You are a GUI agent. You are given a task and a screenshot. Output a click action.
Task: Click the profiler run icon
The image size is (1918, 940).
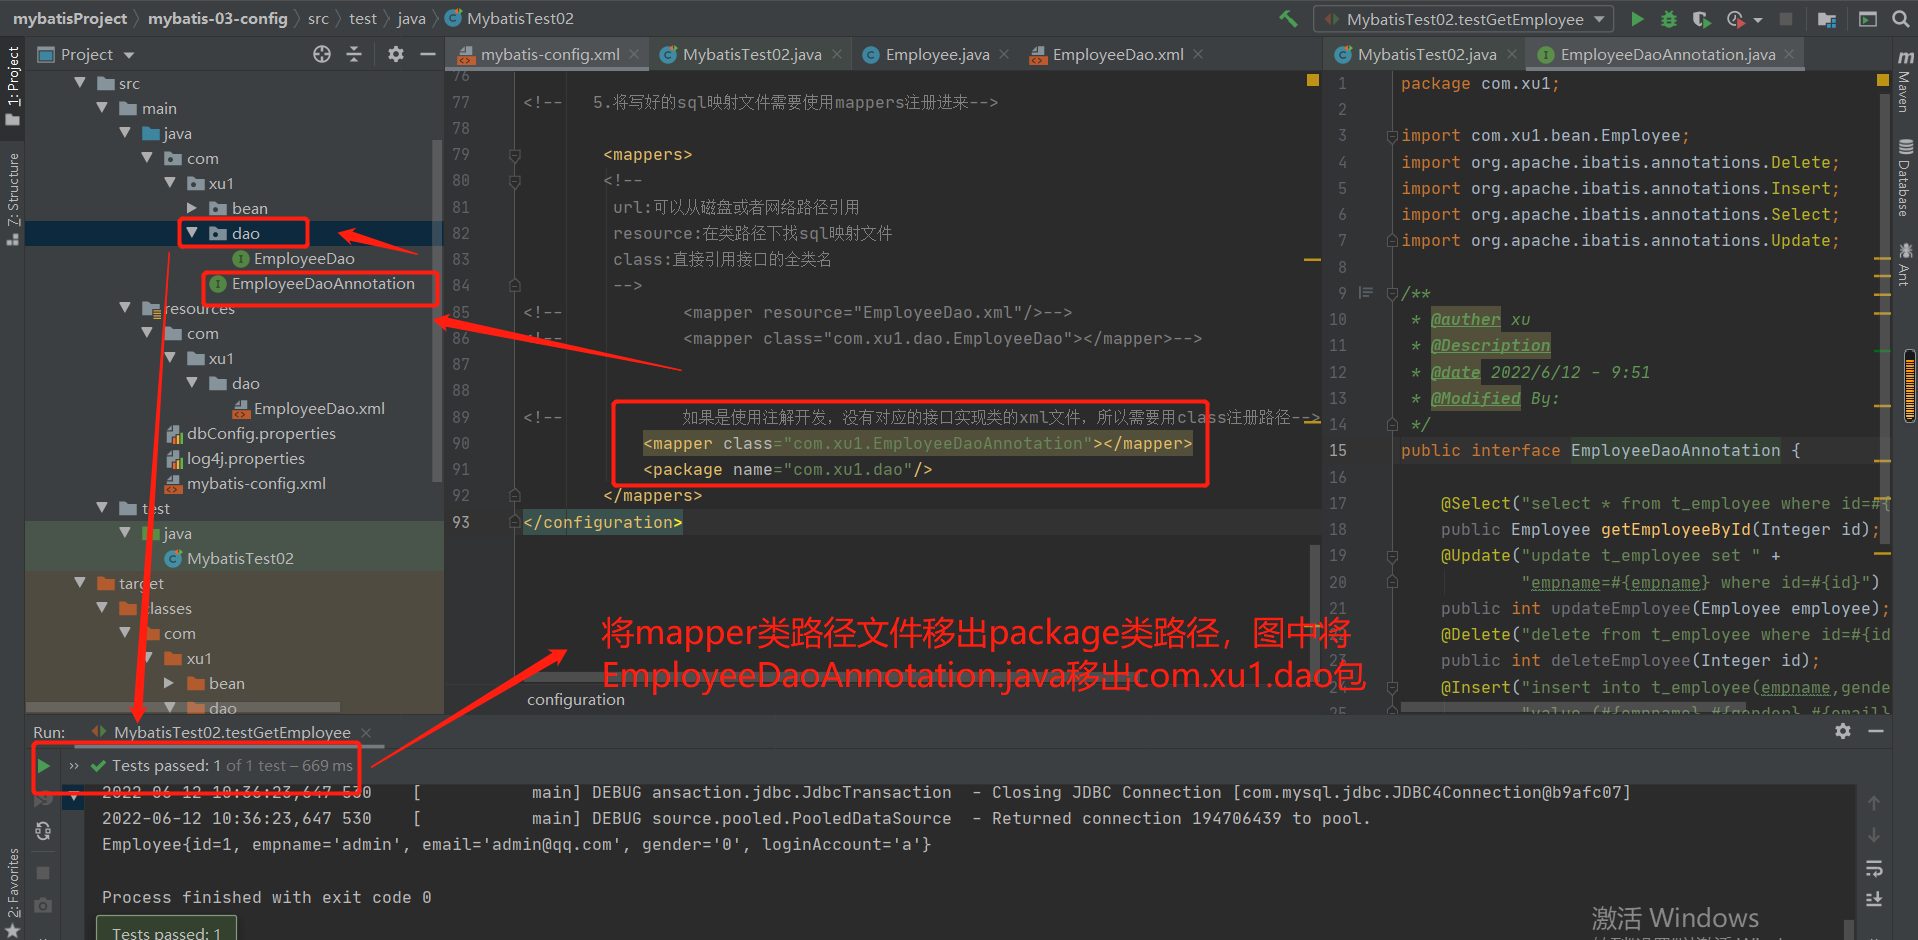coord(1735,18)
